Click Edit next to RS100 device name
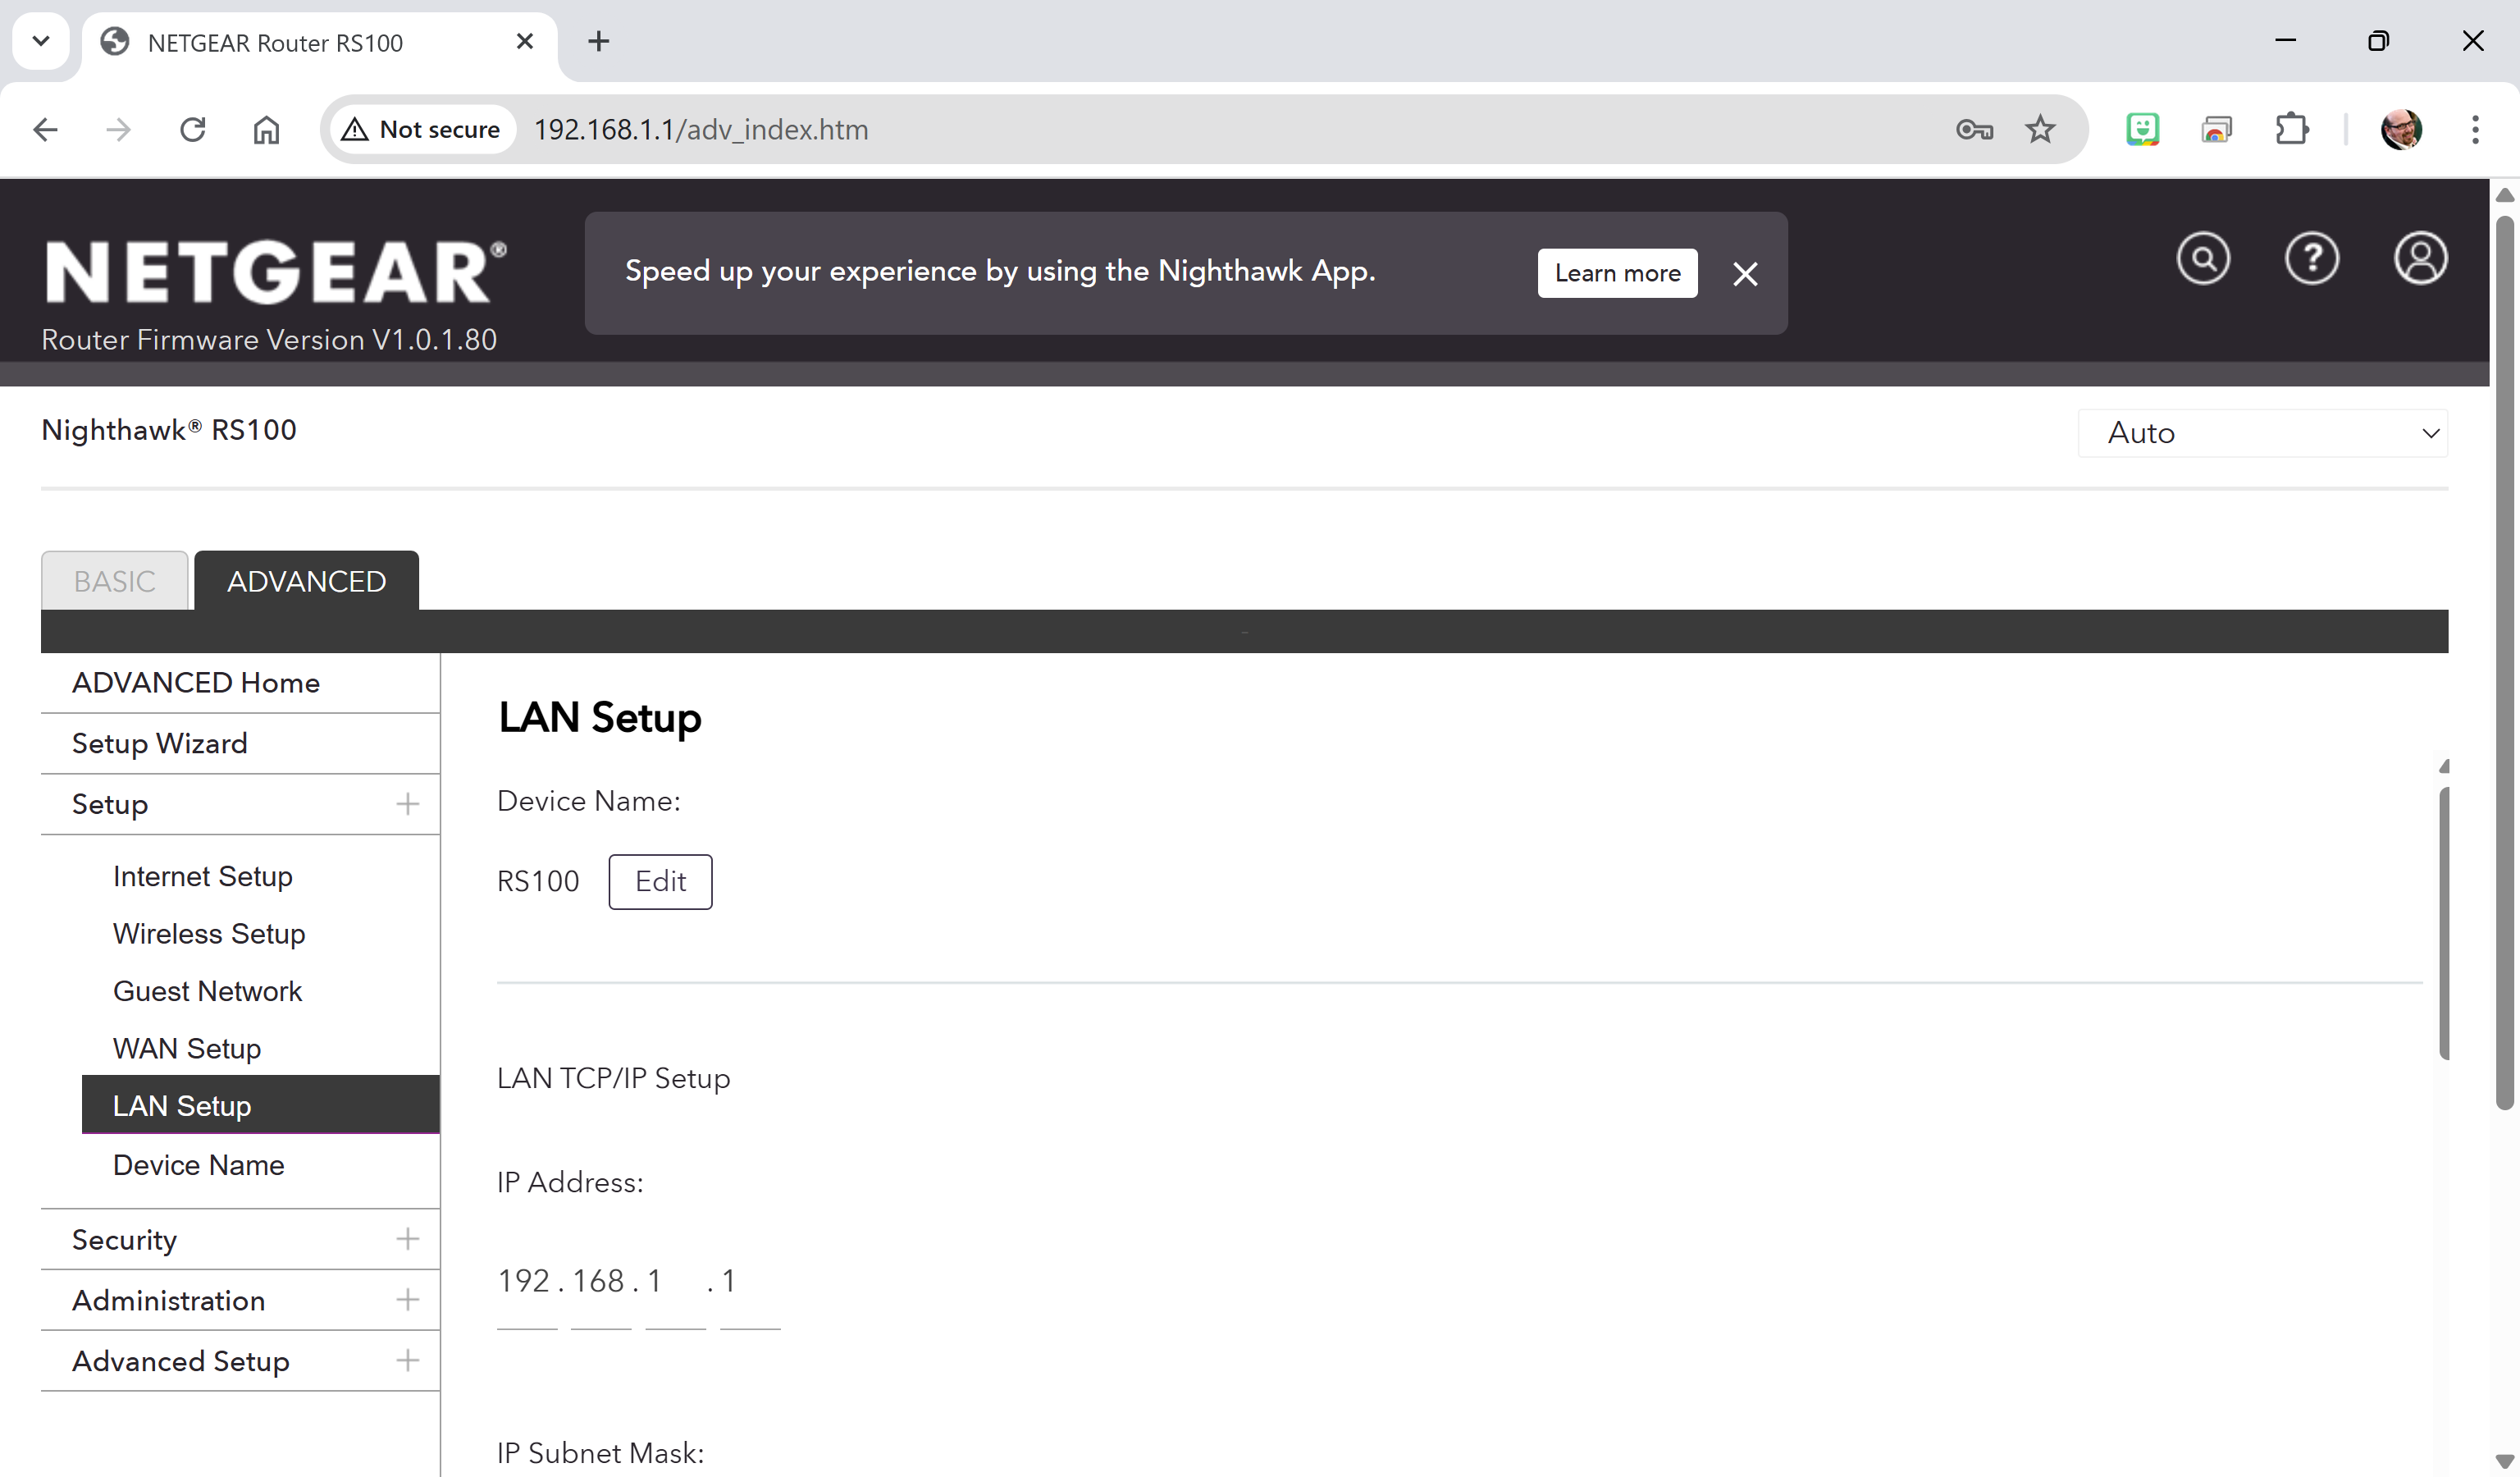 (x=660, y=881)
